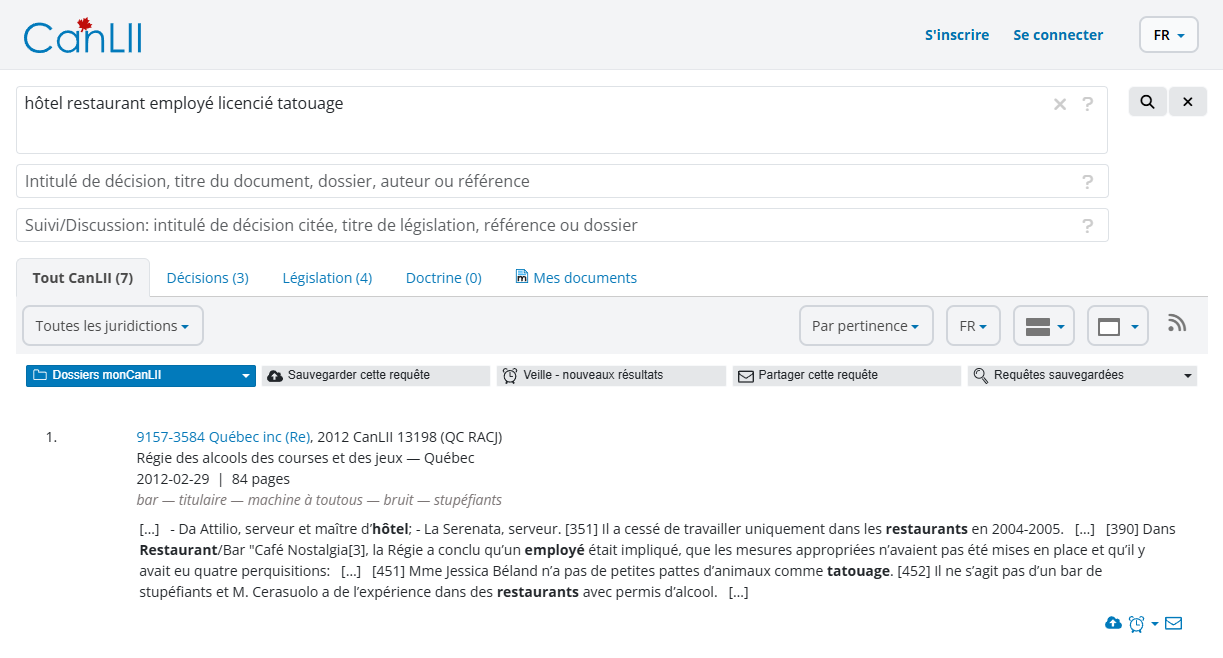1223x658 pixels.
Task: Focus the Suivi/Discussion input field
Action: 562,225
